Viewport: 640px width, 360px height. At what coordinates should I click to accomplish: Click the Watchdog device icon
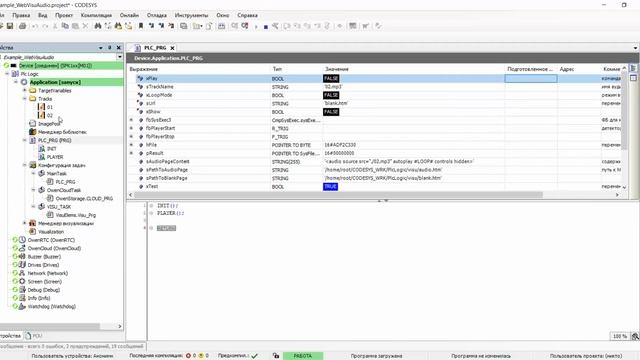pyautogui.click(x=22, y=307)
